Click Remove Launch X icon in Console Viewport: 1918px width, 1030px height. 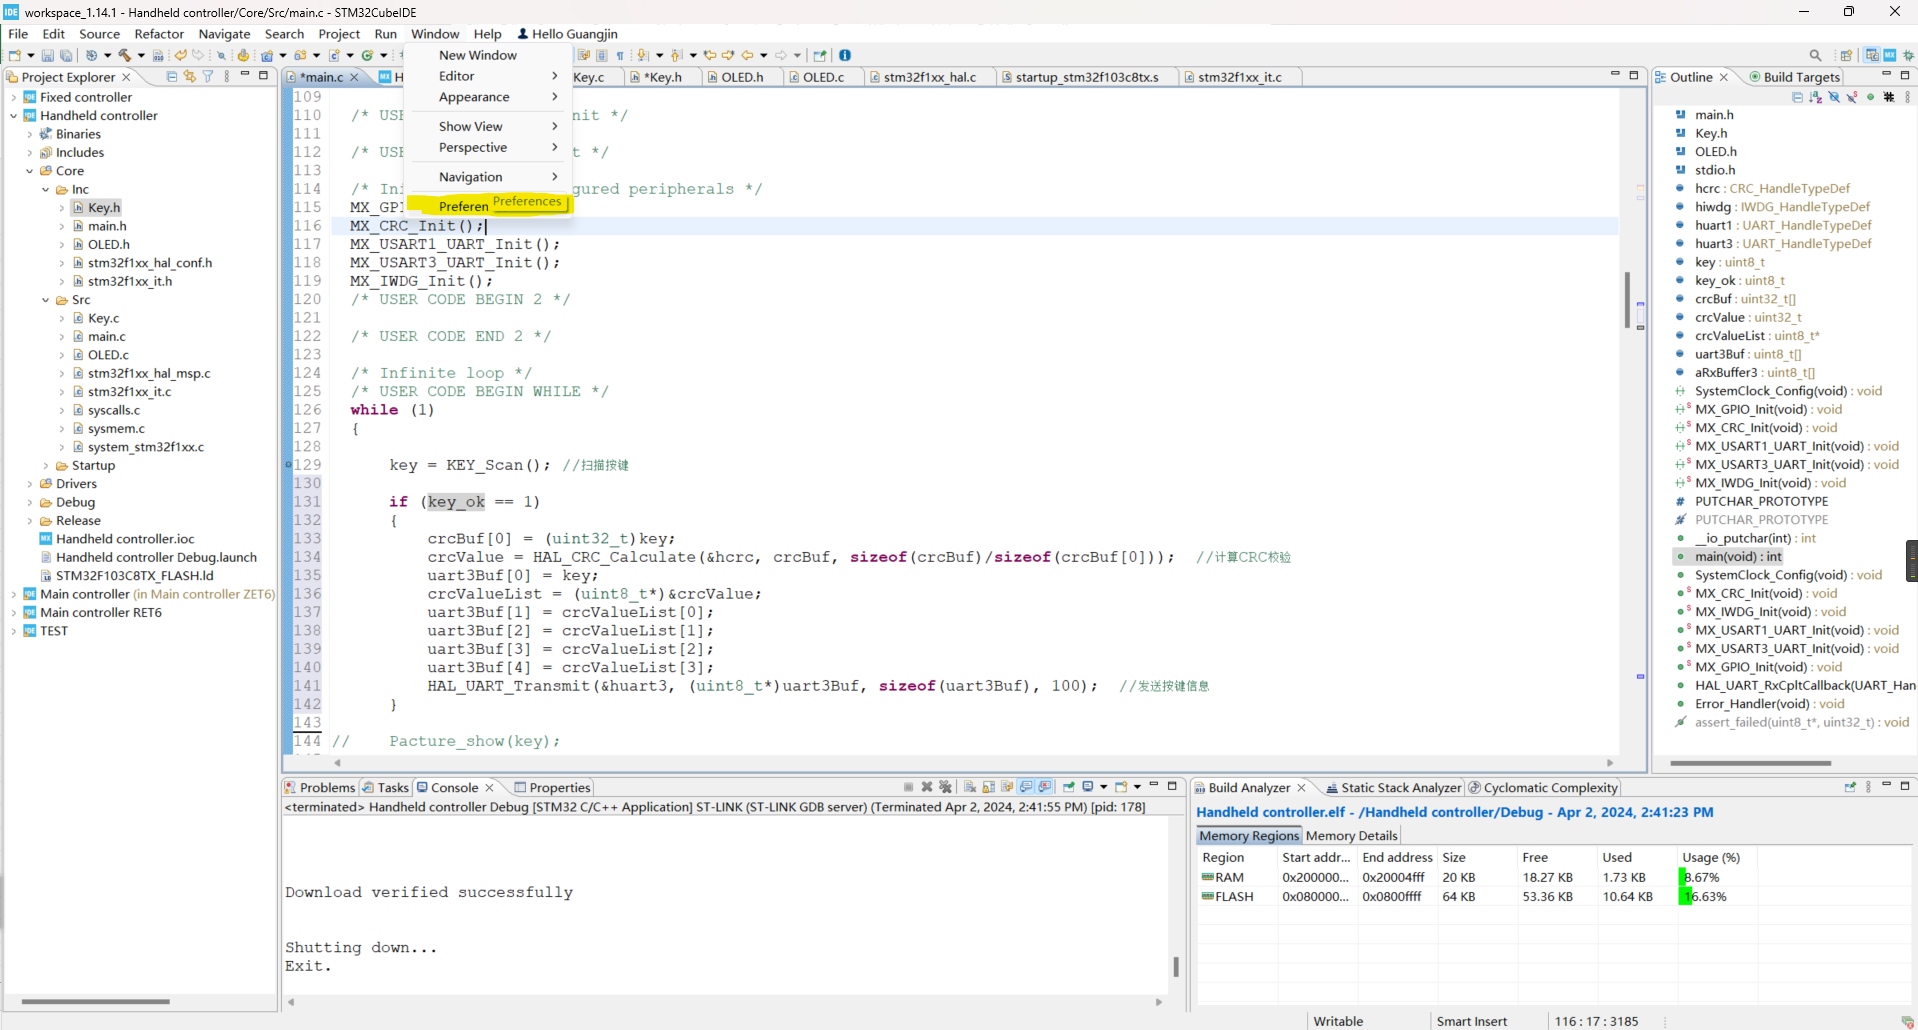pyautogui.click(x=927, y=787)
